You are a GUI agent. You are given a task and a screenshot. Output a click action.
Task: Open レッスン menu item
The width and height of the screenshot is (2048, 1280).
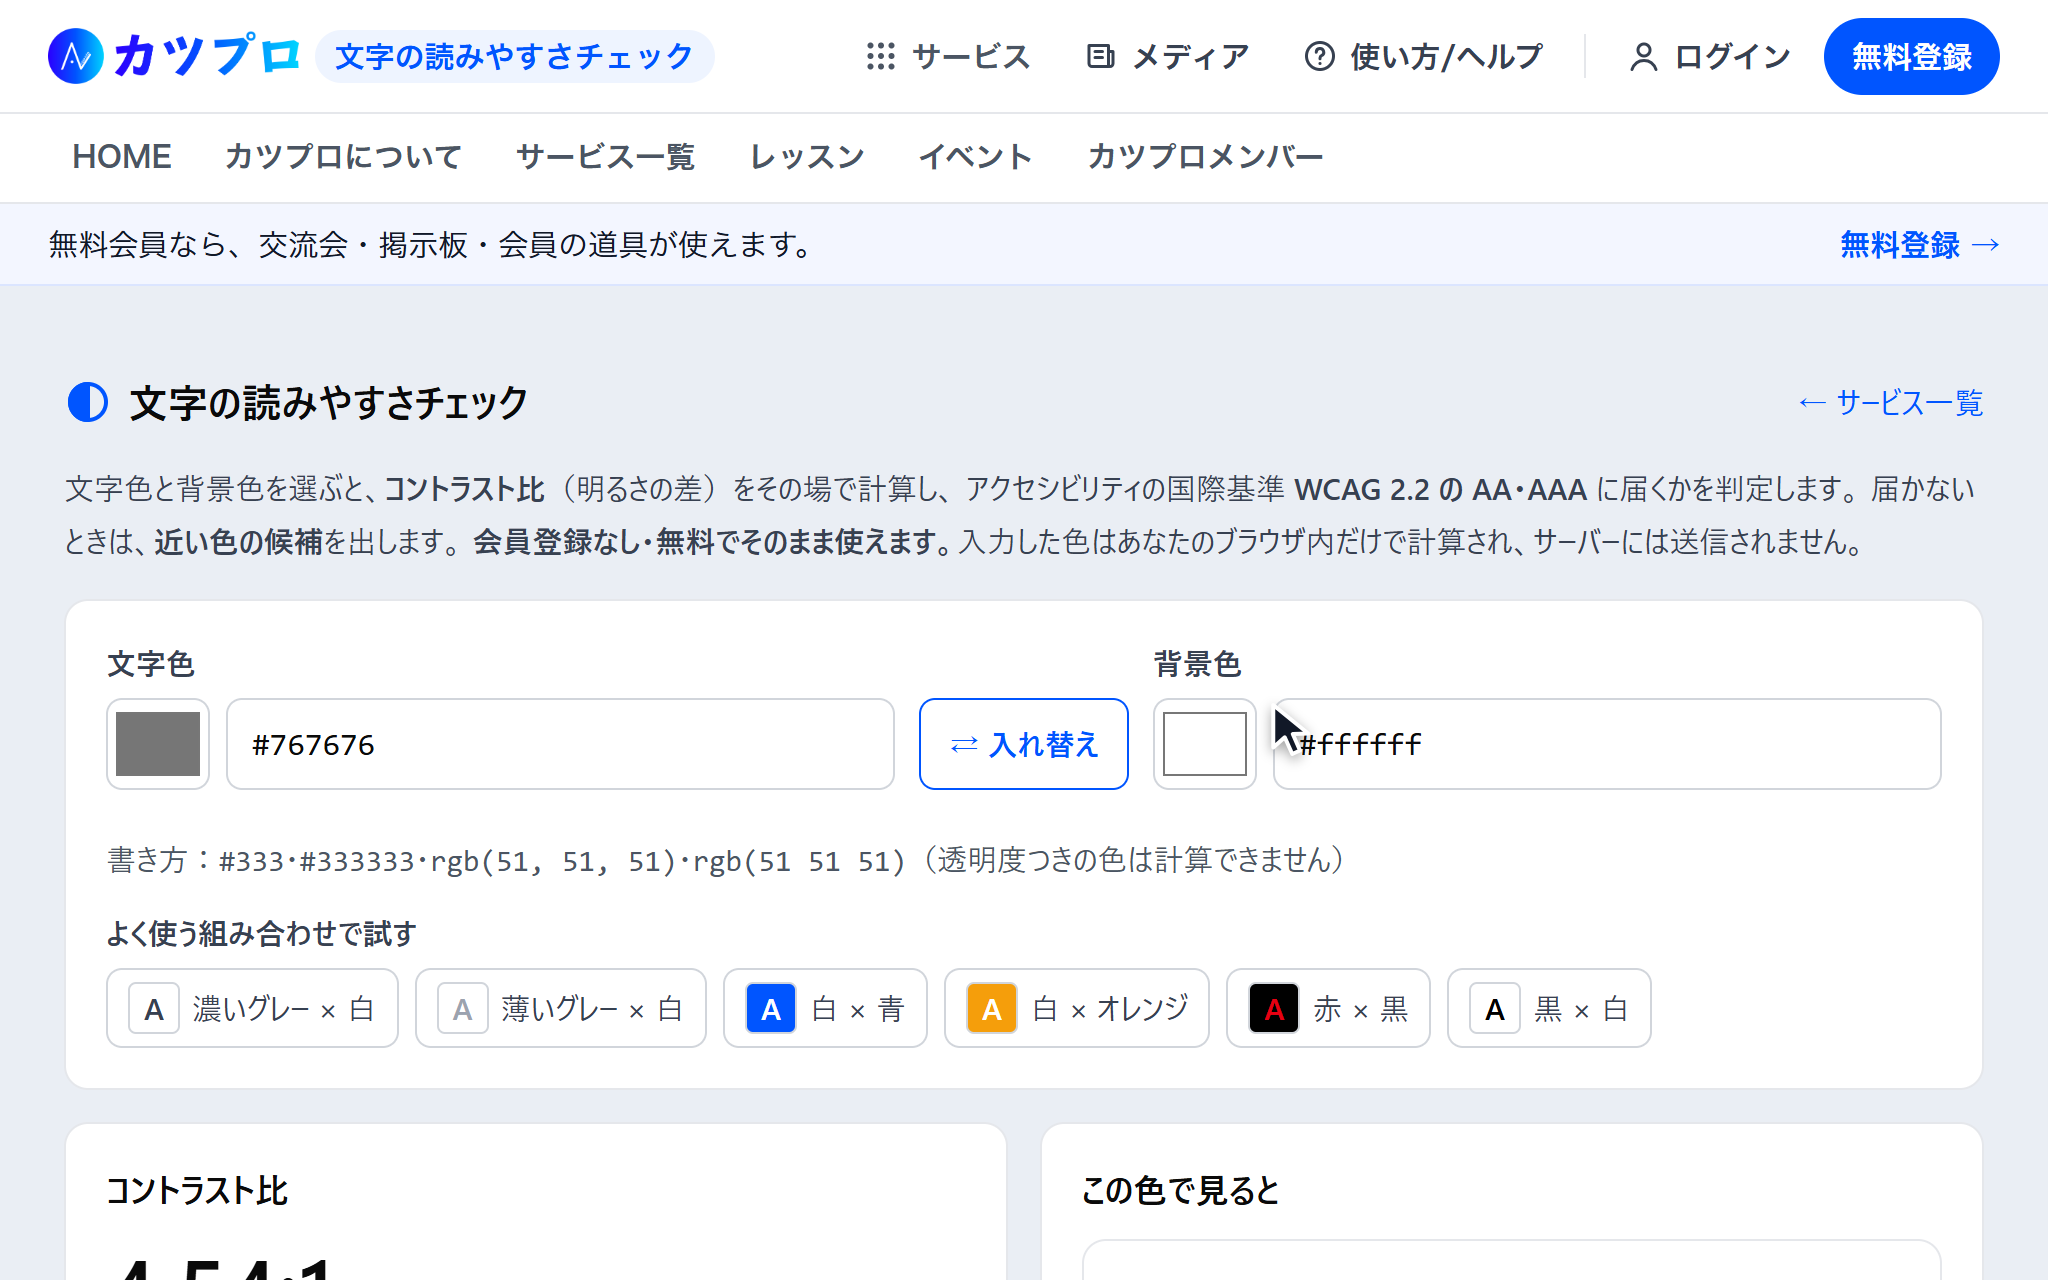(807, 157)
